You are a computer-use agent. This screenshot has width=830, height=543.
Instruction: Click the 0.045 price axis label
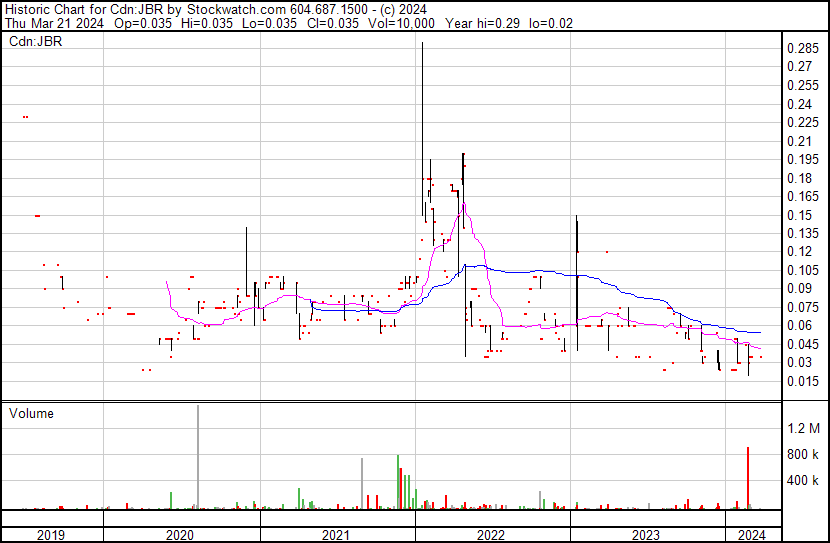tap(803, 345)
